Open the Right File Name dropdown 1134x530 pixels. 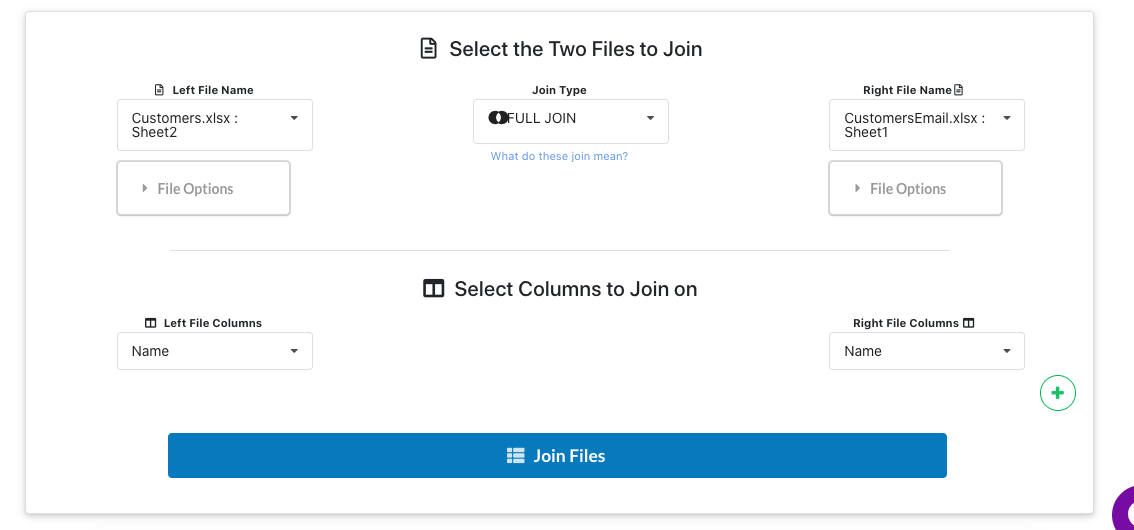[x=926, y=125]
